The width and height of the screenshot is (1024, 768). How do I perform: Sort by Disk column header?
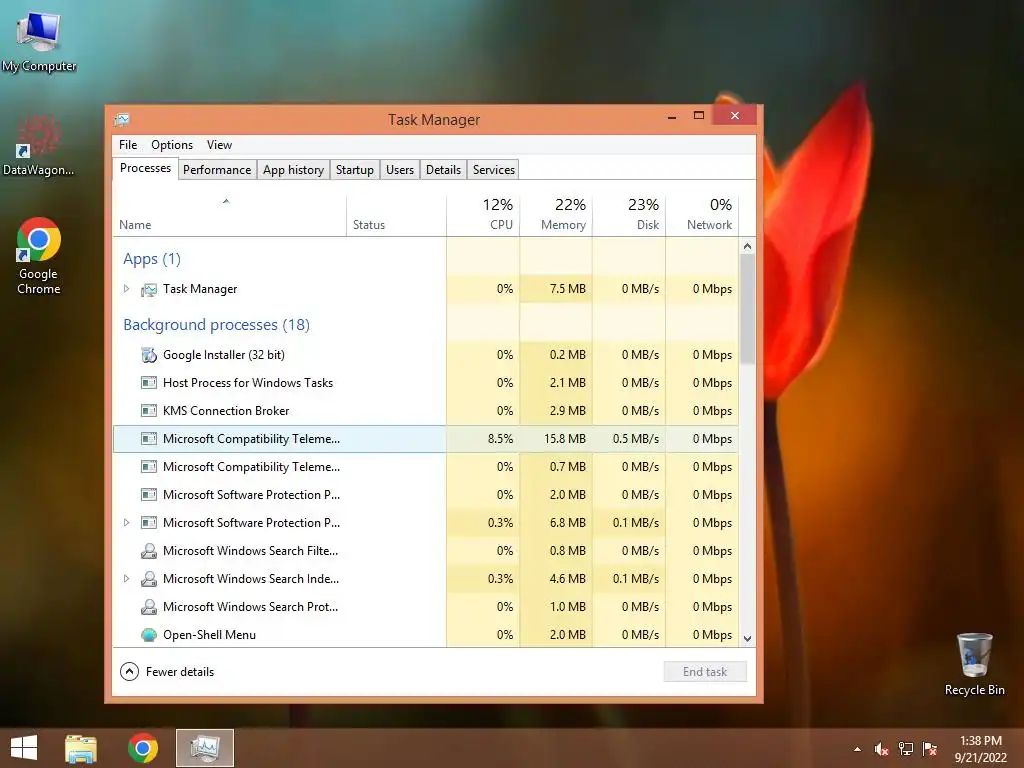[x=629, y=216]
